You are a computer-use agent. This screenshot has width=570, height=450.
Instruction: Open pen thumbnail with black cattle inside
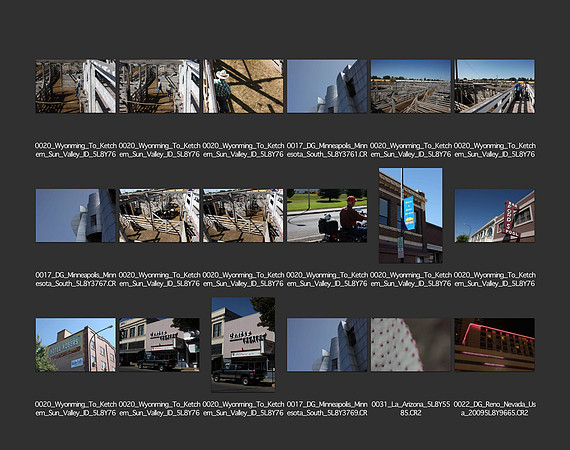(x=159, y=216)
